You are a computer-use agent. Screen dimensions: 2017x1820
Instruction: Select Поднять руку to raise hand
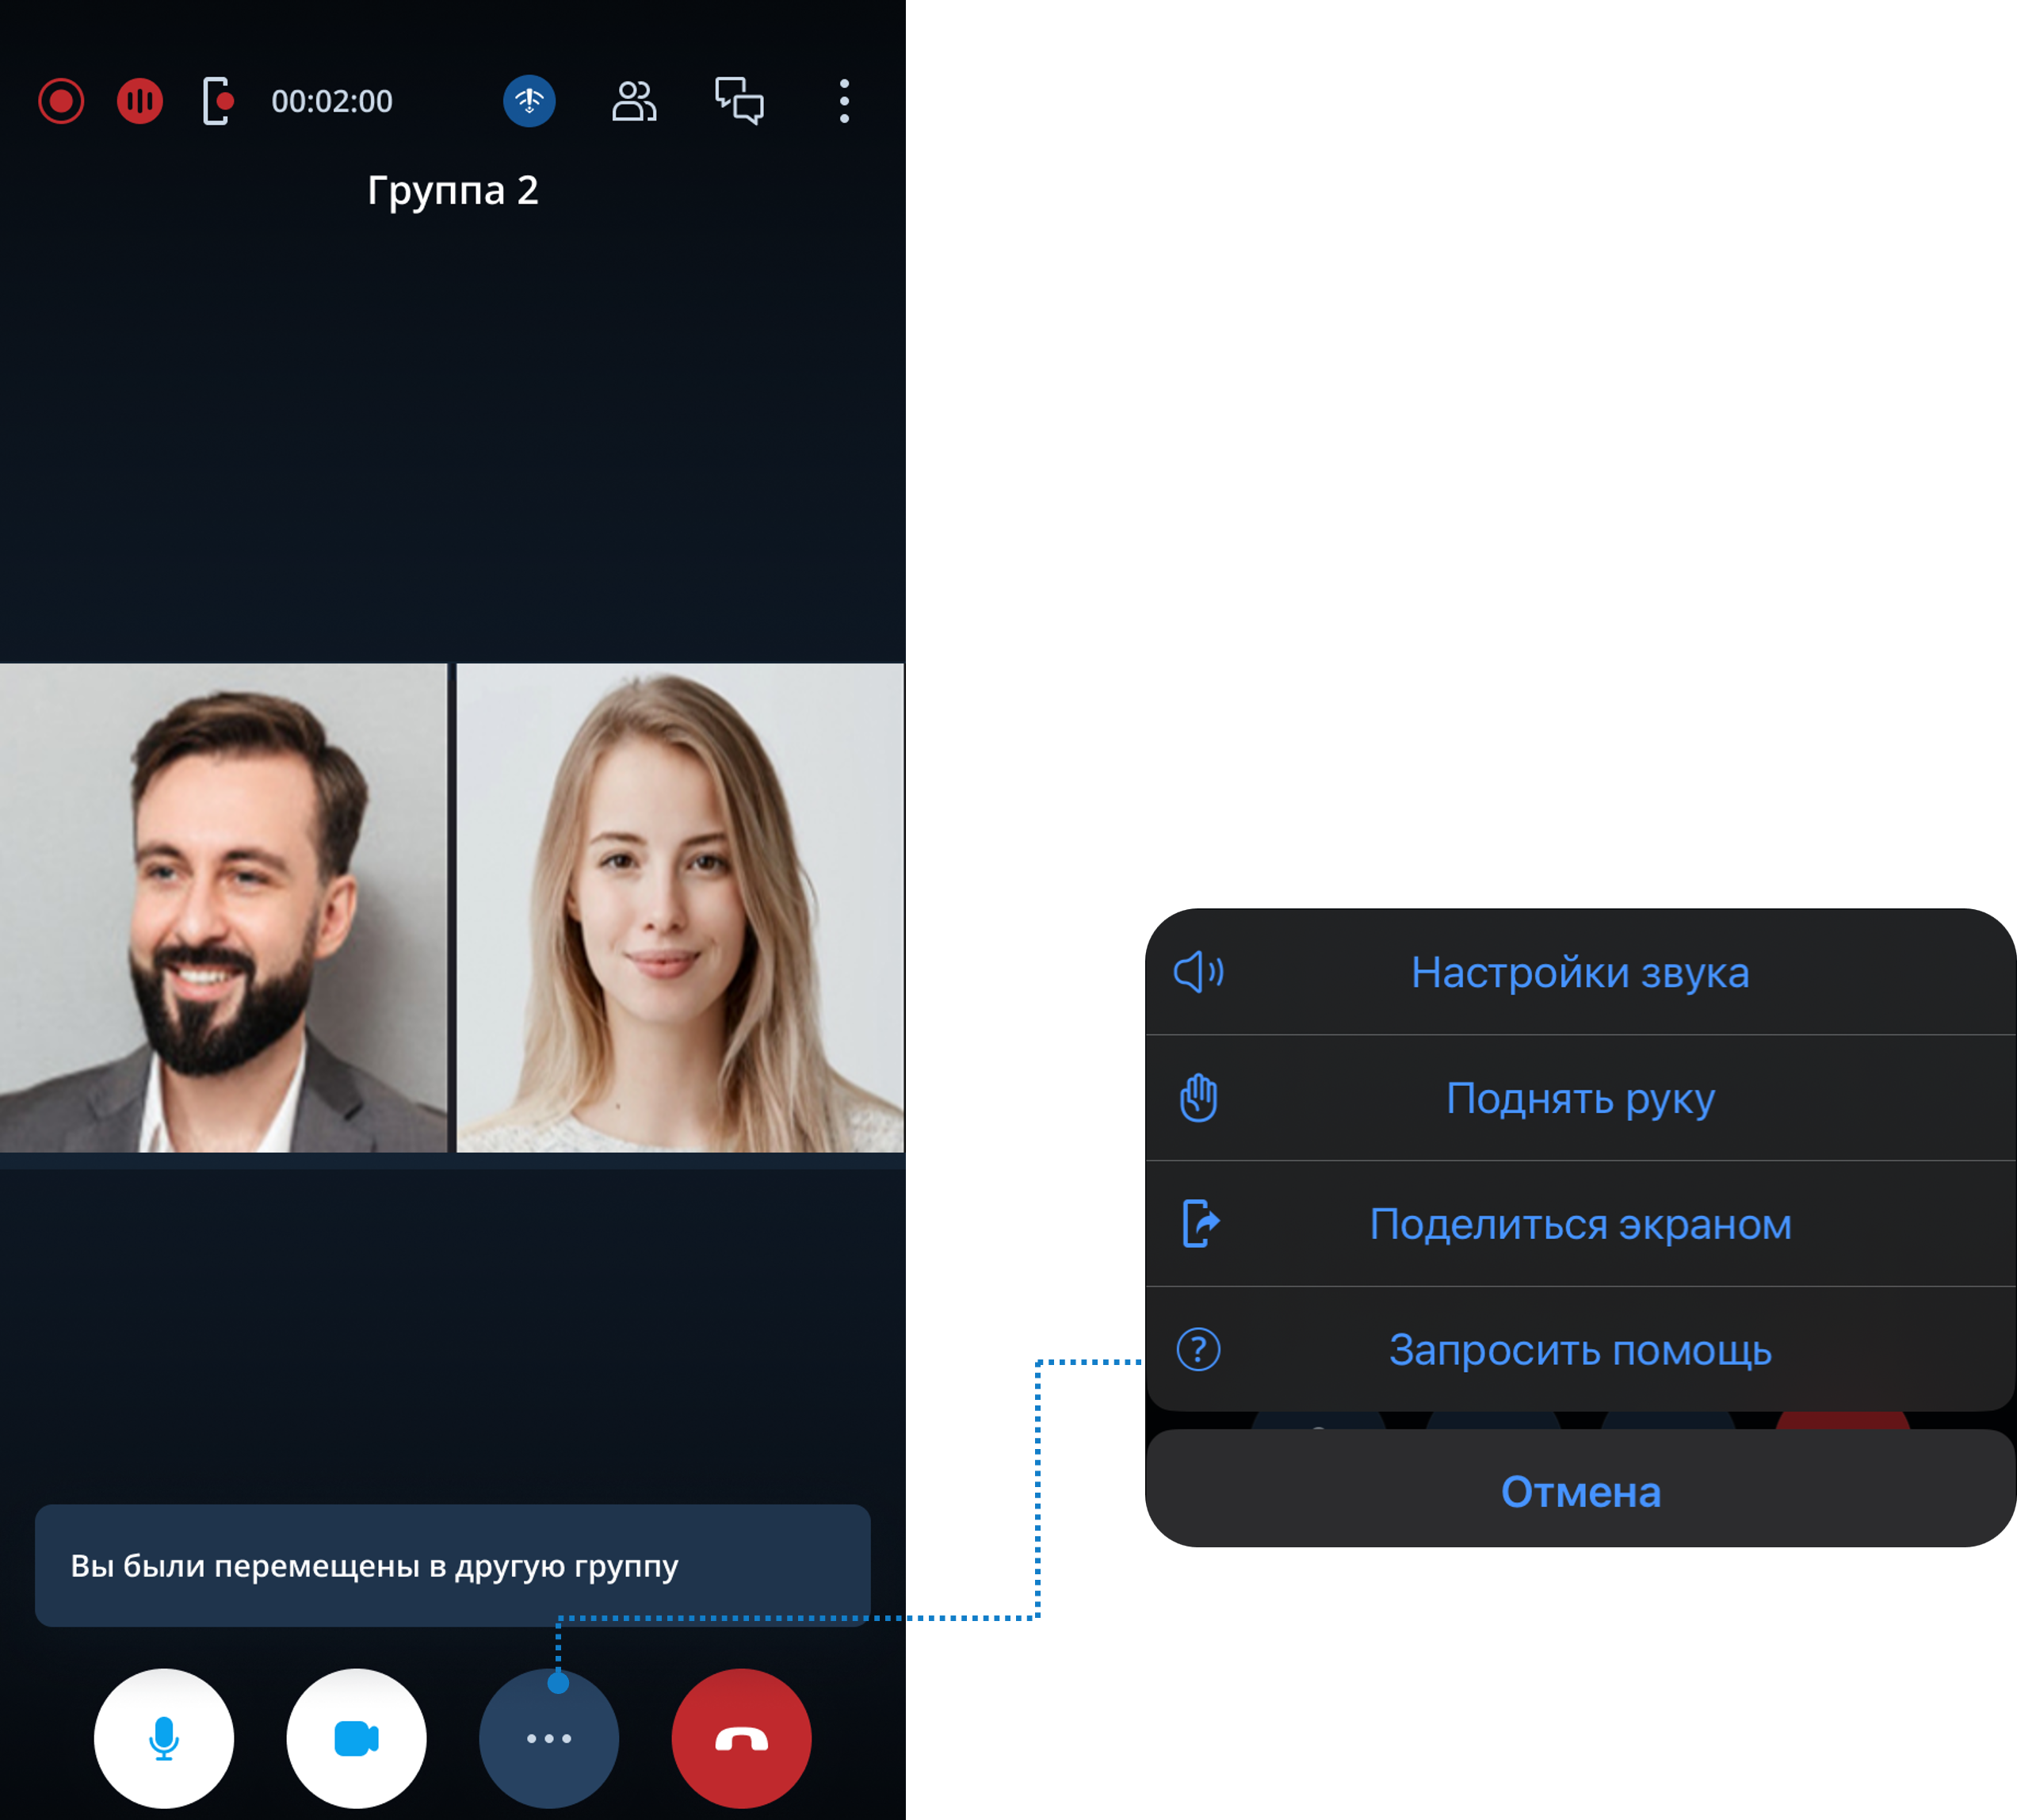(x=1579, y=1098)
